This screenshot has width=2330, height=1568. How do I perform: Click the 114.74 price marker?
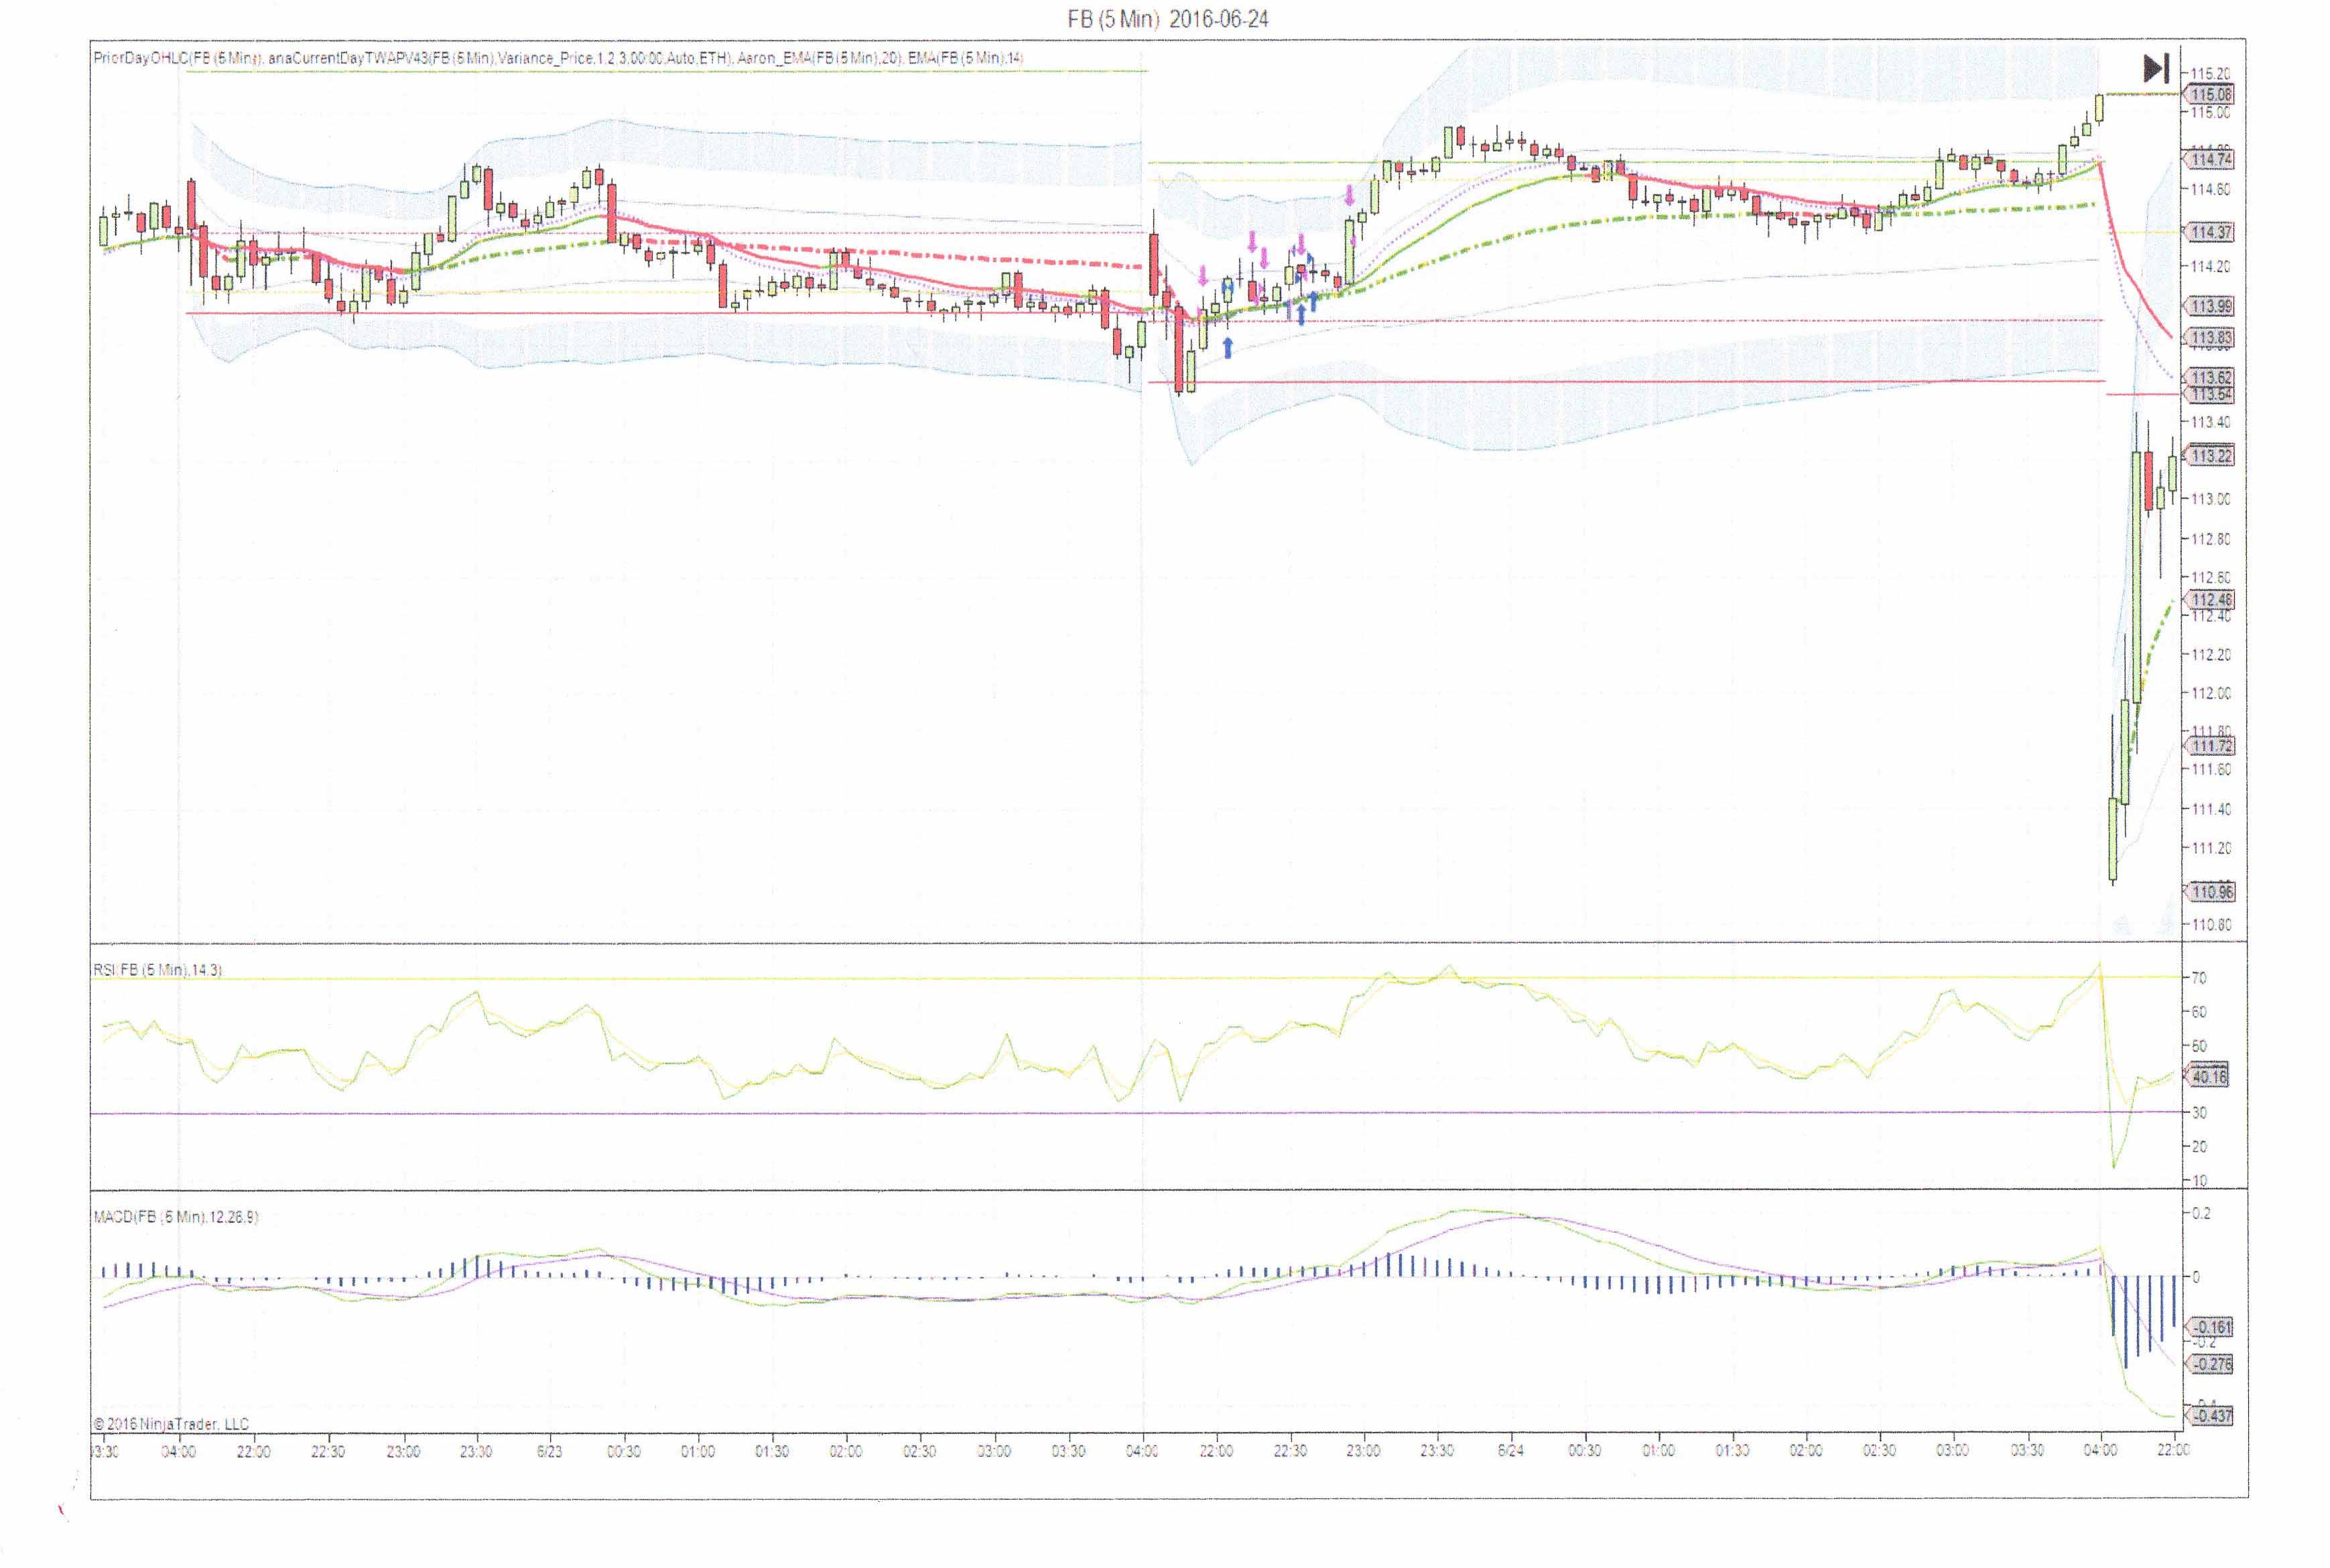[x=2210, y=159]
